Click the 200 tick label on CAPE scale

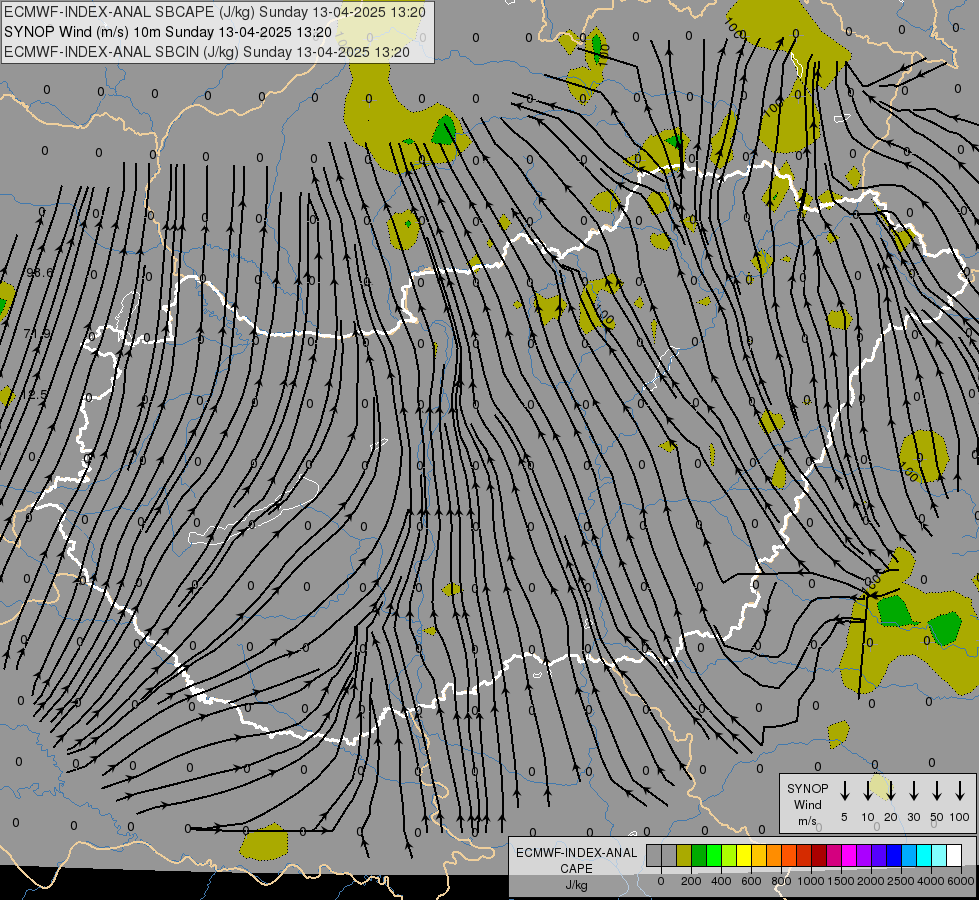click(691, 881)
